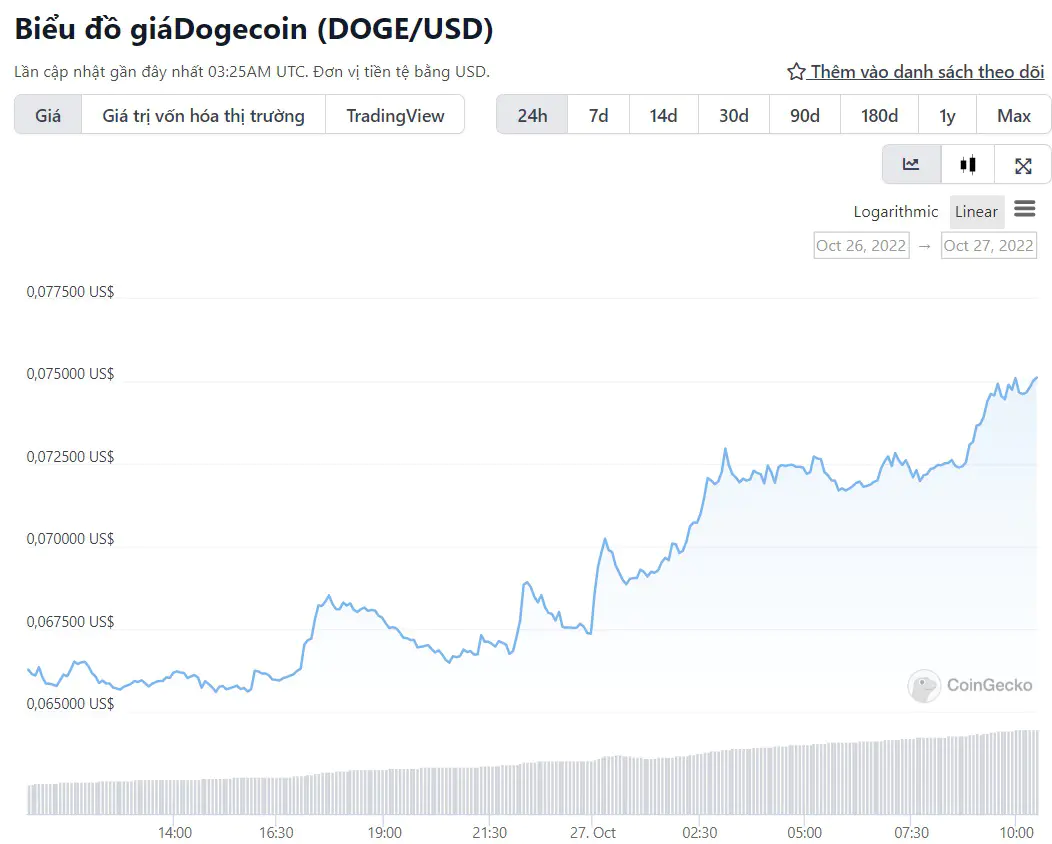The image size is (1052, 844).
Task: Select the line chart view icon
Action: pos(911,164)
